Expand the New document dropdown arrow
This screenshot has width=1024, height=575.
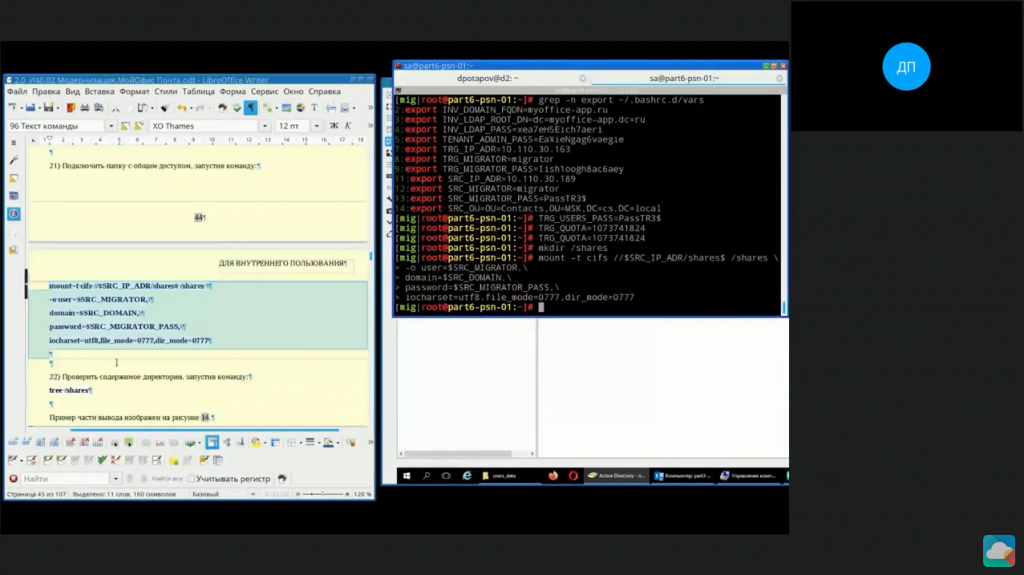click(22, 108)
